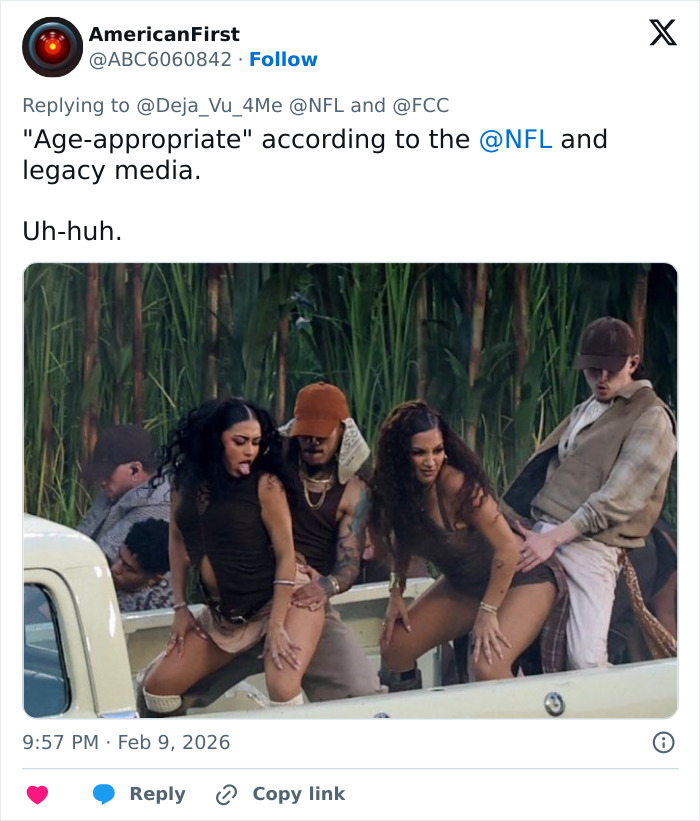Click the AmericanFirst display name

[x=163, y=33]
